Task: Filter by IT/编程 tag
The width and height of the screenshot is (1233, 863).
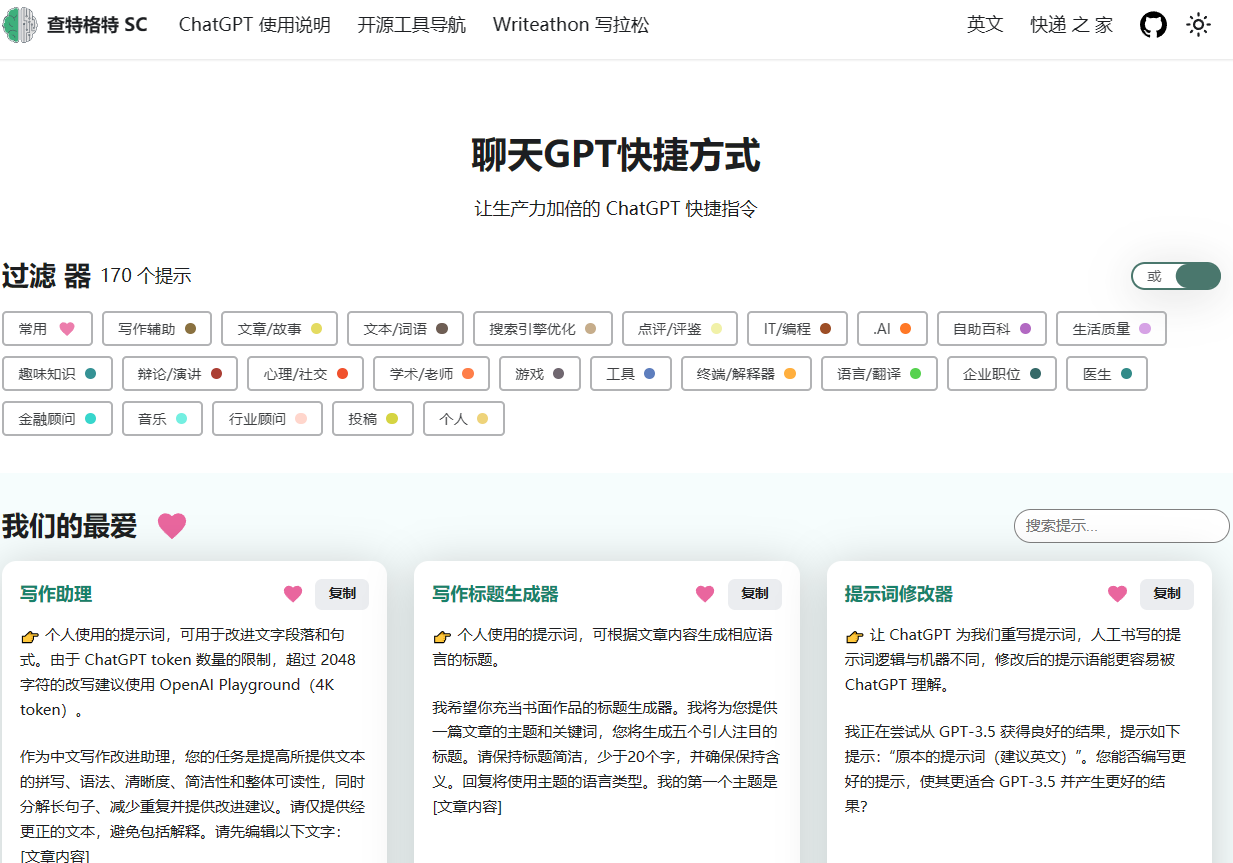Action: 797,328
